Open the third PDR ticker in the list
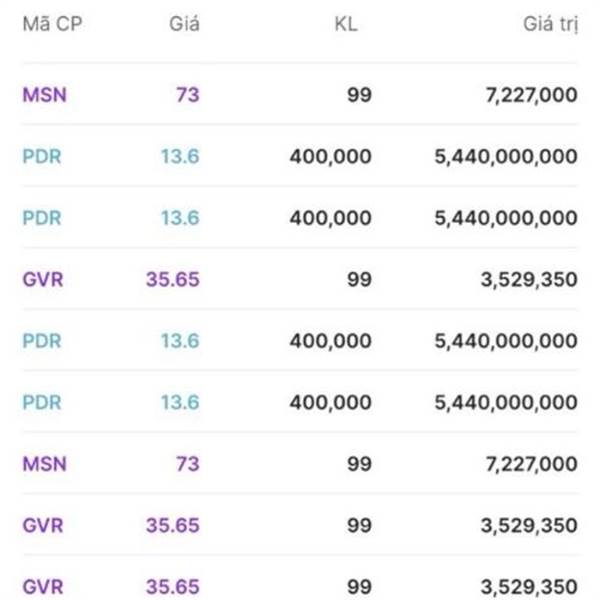 point(42,341)
